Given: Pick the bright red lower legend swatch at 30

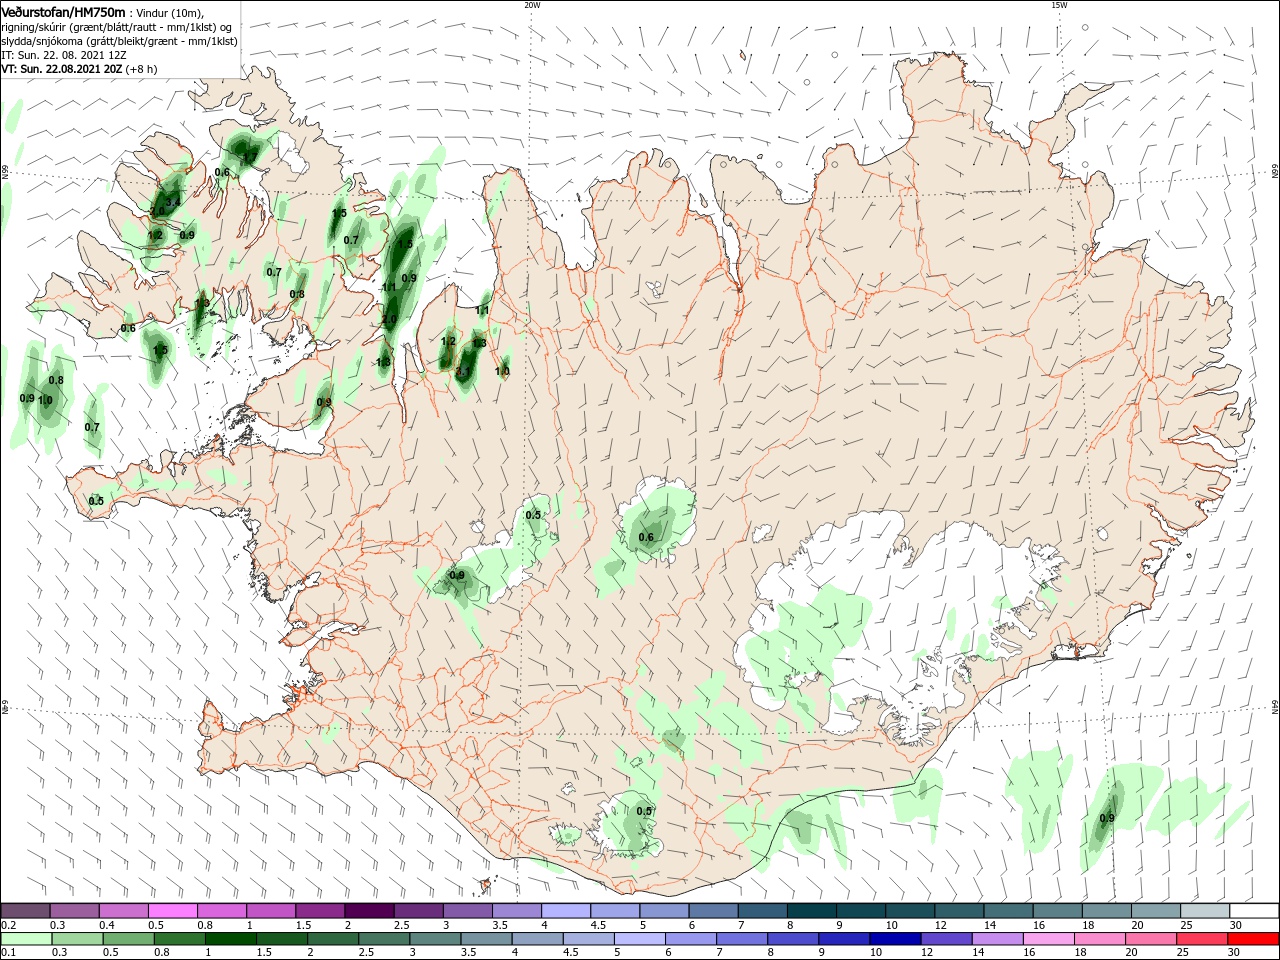Looking at the screenshot, I should [x=1252, y=939].
